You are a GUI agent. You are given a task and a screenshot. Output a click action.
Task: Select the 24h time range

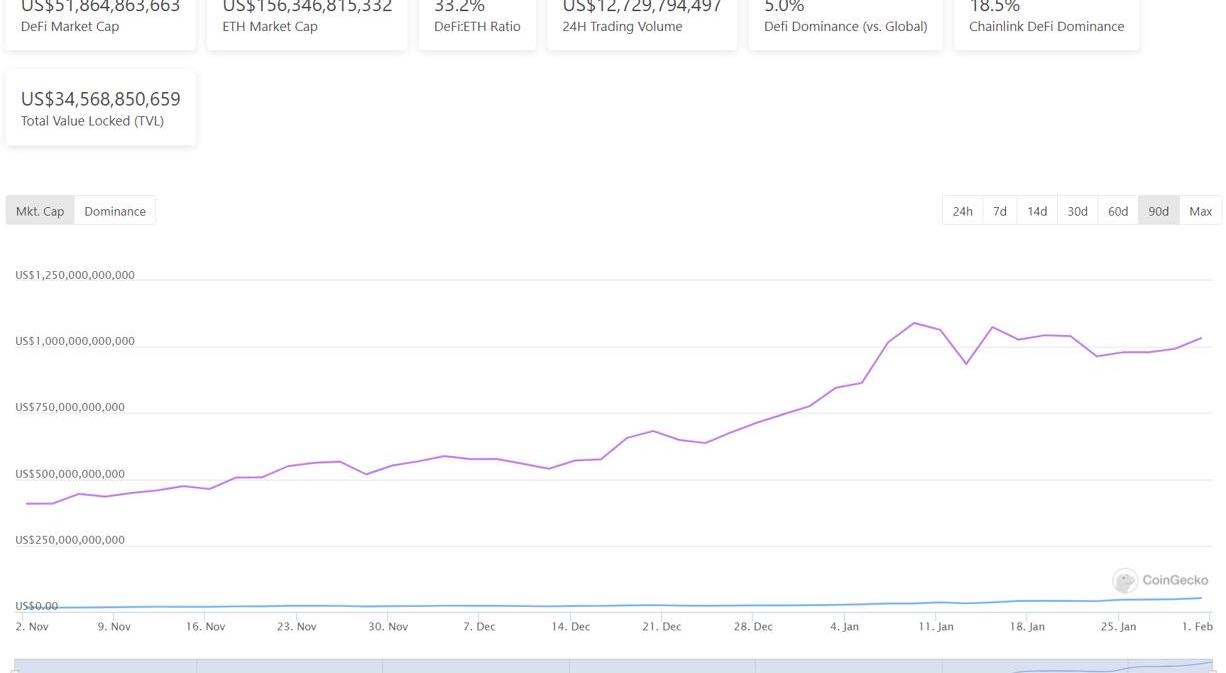[962, 211]
